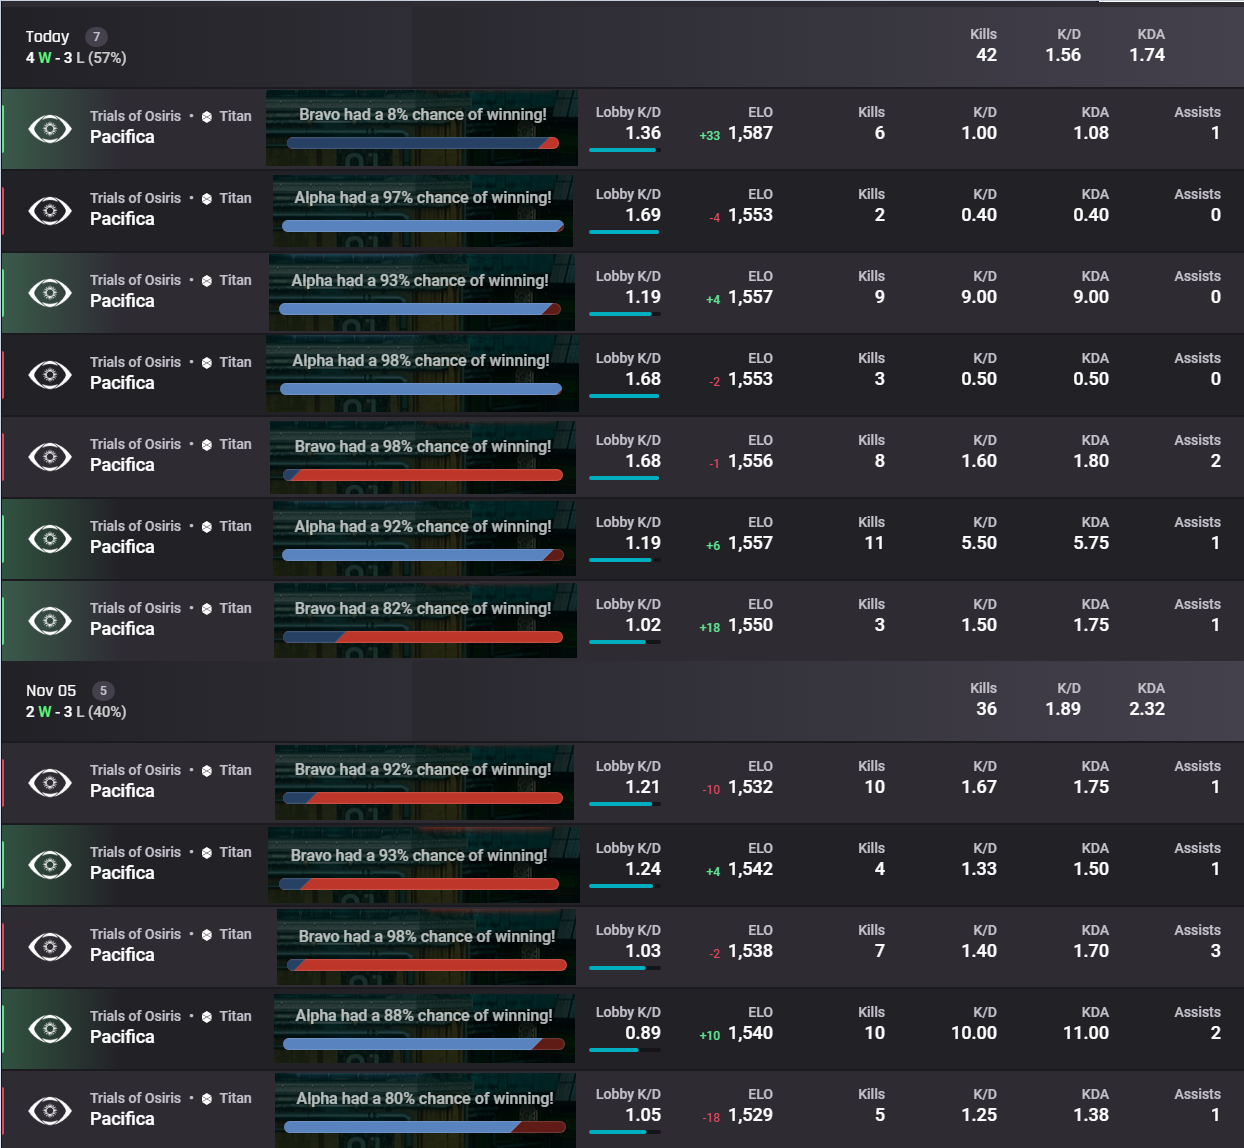This screenshot has width=1244, height=1148.
Task: Open the map thumbnail reading Alpha had a 88% chance
Action: click(x=425, y=1026)
